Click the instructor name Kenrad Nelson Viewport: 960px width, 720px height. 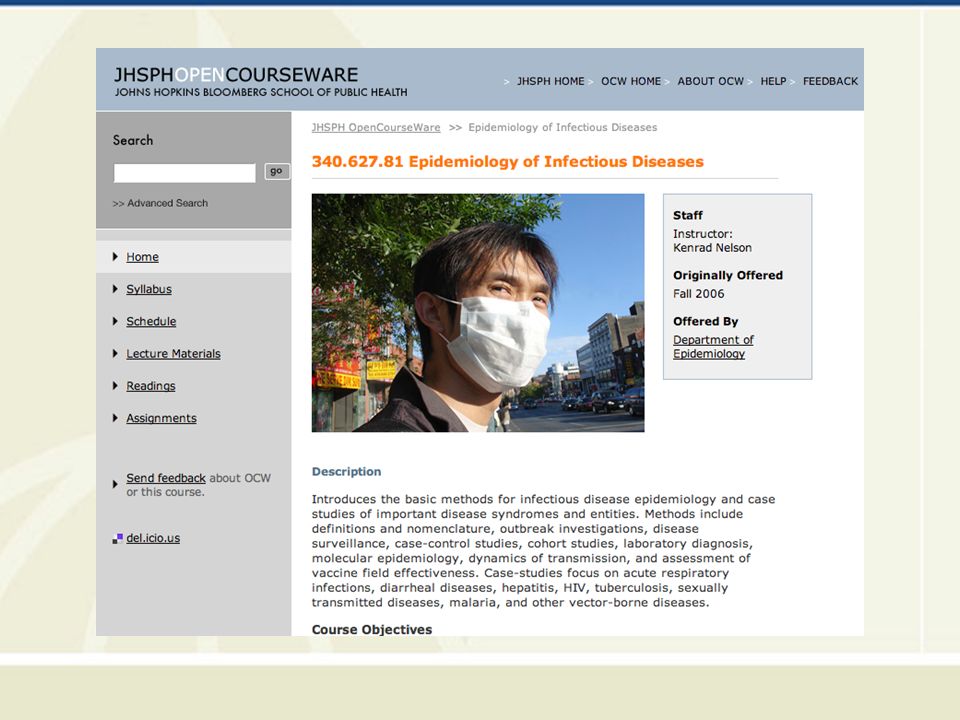tap(712, 248)
